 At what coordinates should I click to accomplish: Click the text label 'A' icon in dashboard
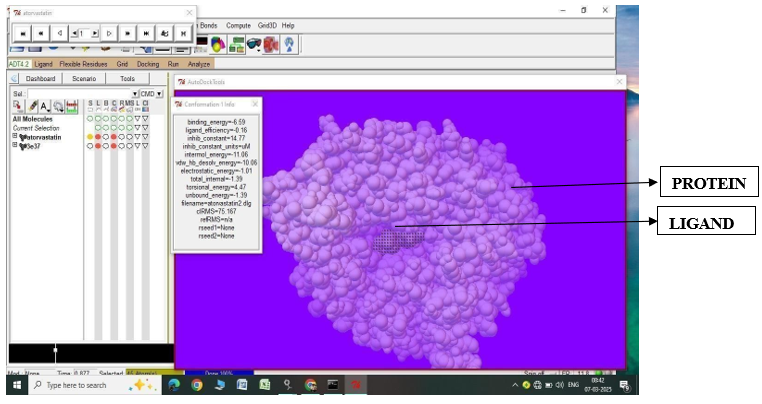click(x=45, y=106)
